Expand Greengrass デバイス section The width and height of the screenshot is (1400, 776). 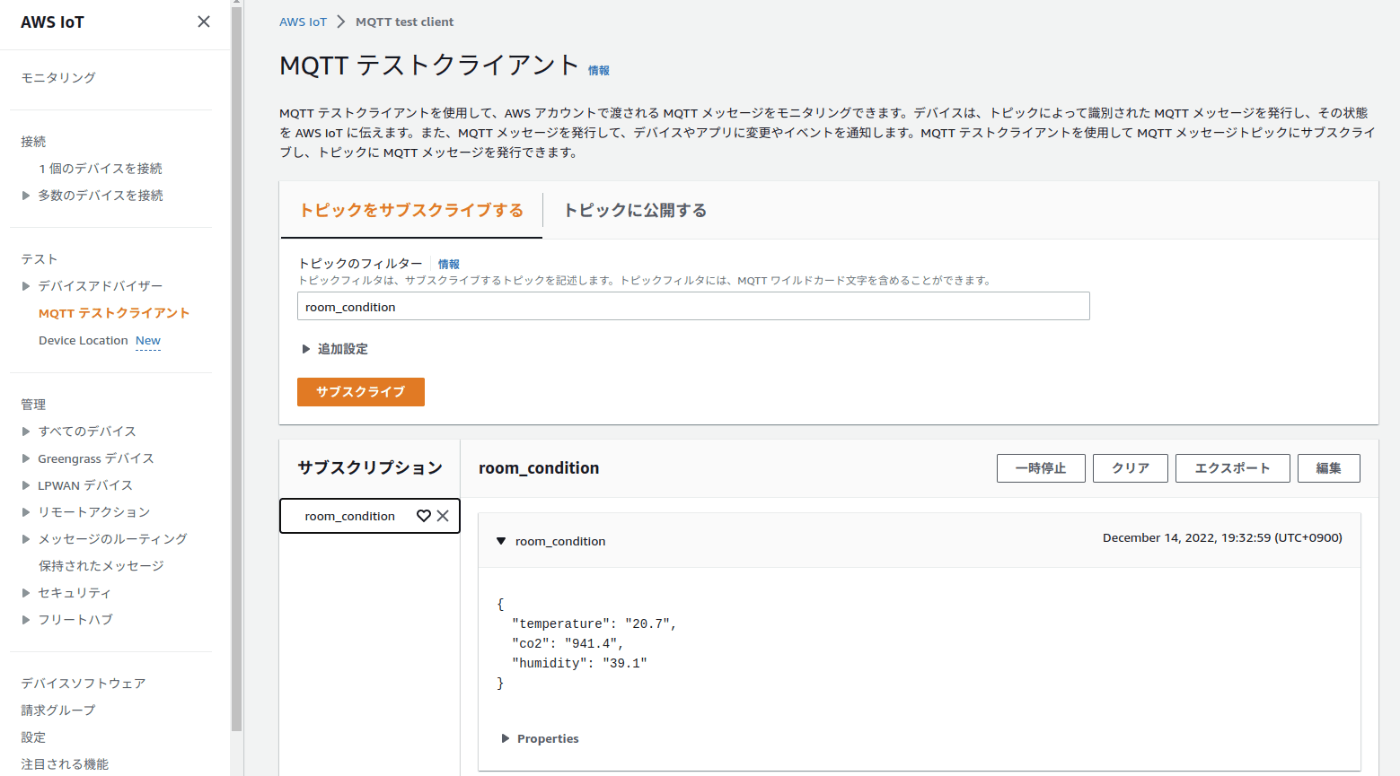point(26,459)
